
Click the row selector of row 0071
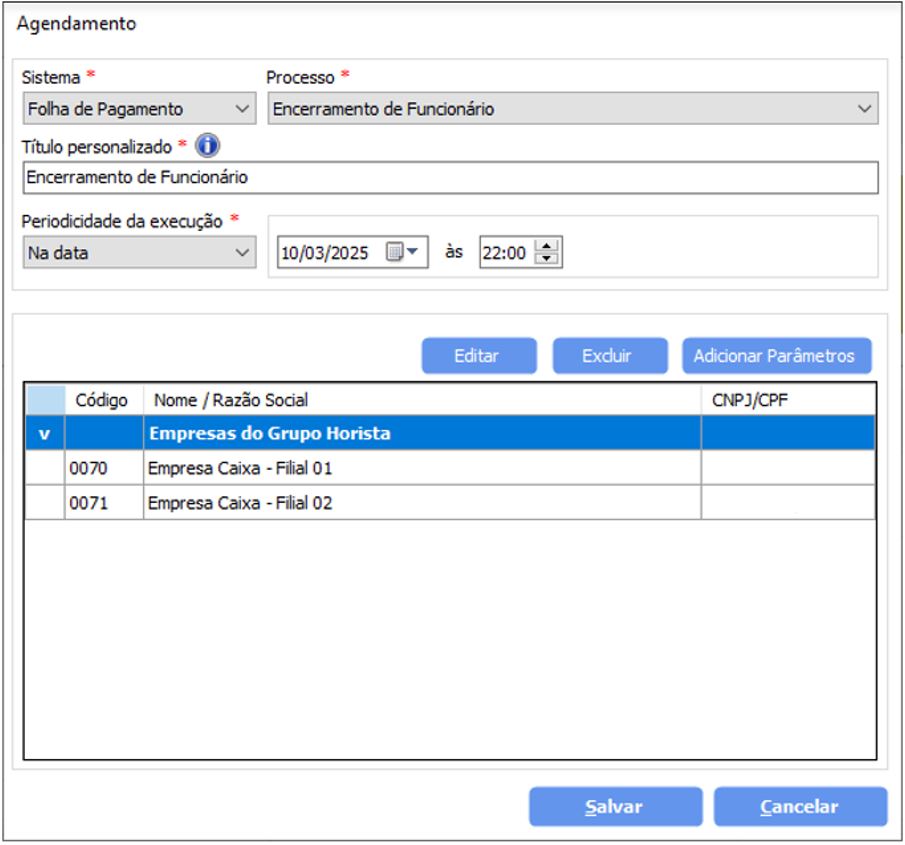pos(44,502)
